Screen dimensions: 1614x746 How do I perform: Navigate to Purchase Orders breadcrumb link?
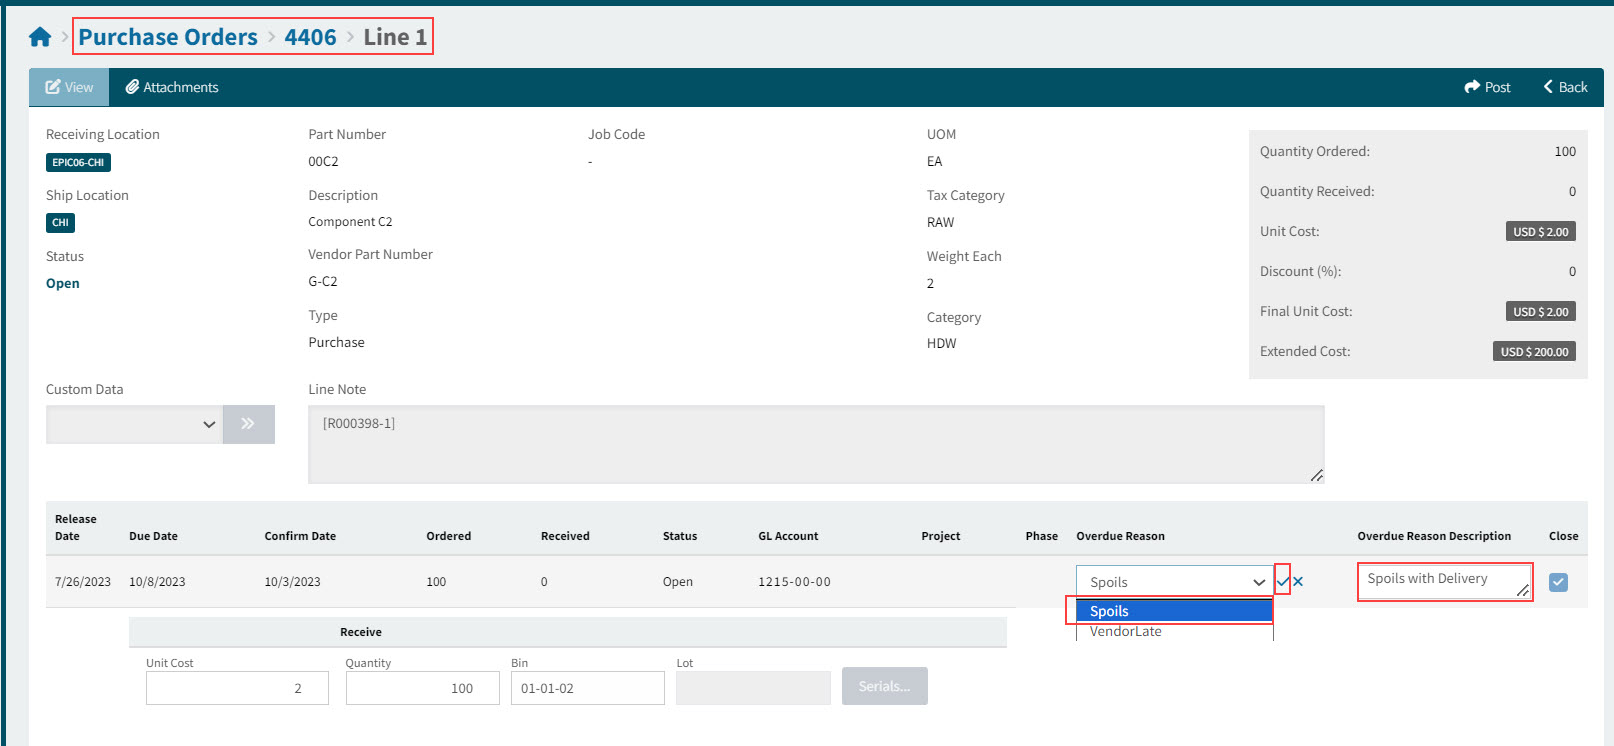(x=168, y=37)
